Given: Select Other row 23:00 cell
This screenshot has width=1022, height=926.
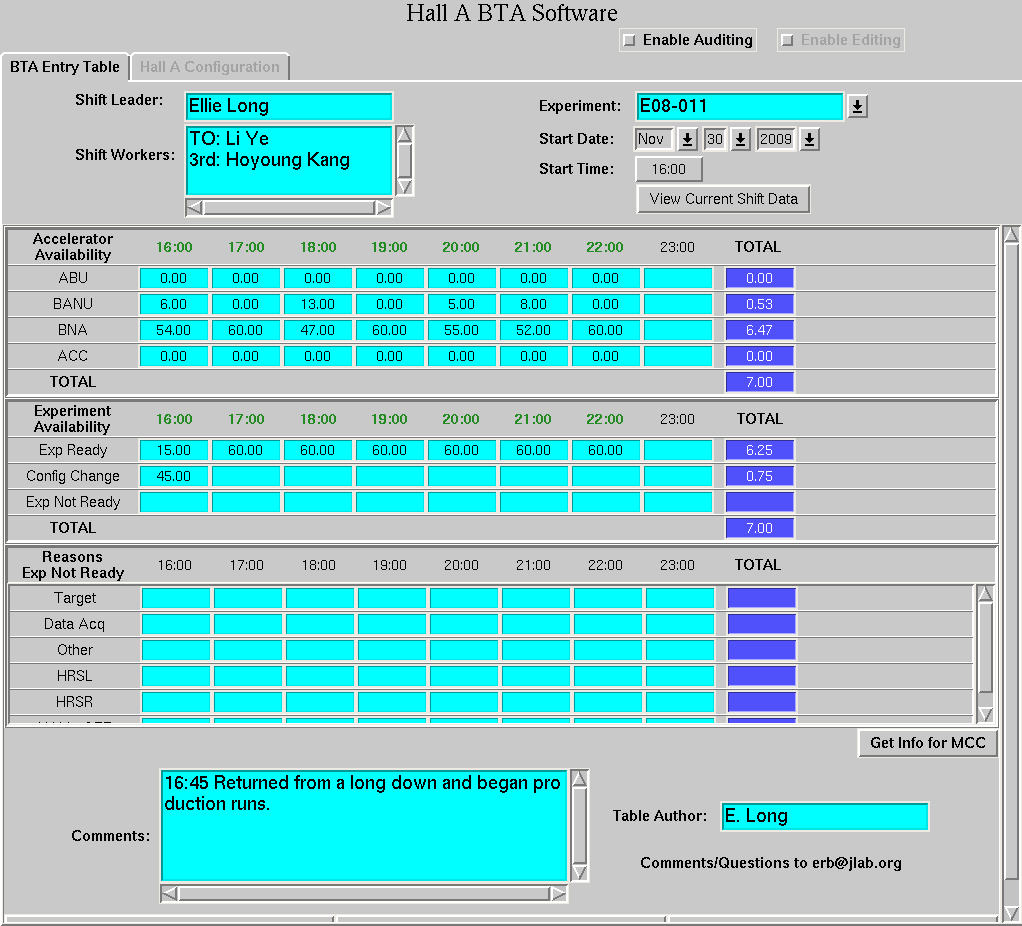Looking at the screenshot, I should 680,650.
